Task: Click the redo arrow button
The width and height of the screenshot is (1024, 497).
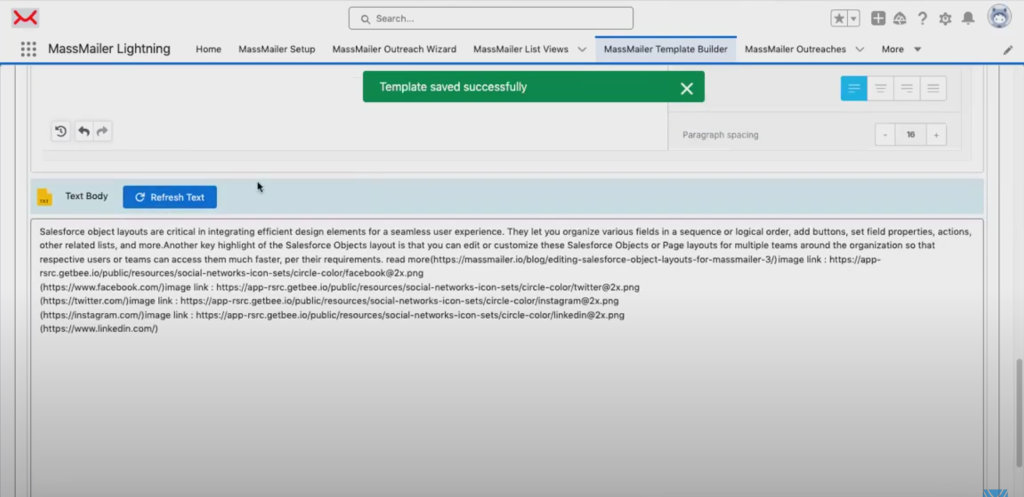Action: click(102, 131)
